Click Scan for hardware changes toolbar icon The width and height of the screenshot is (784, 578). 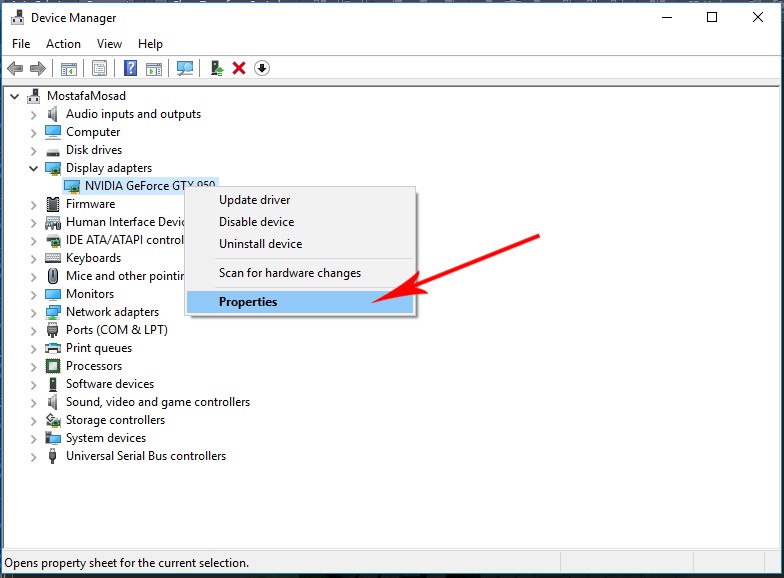(x=185, y=68)
